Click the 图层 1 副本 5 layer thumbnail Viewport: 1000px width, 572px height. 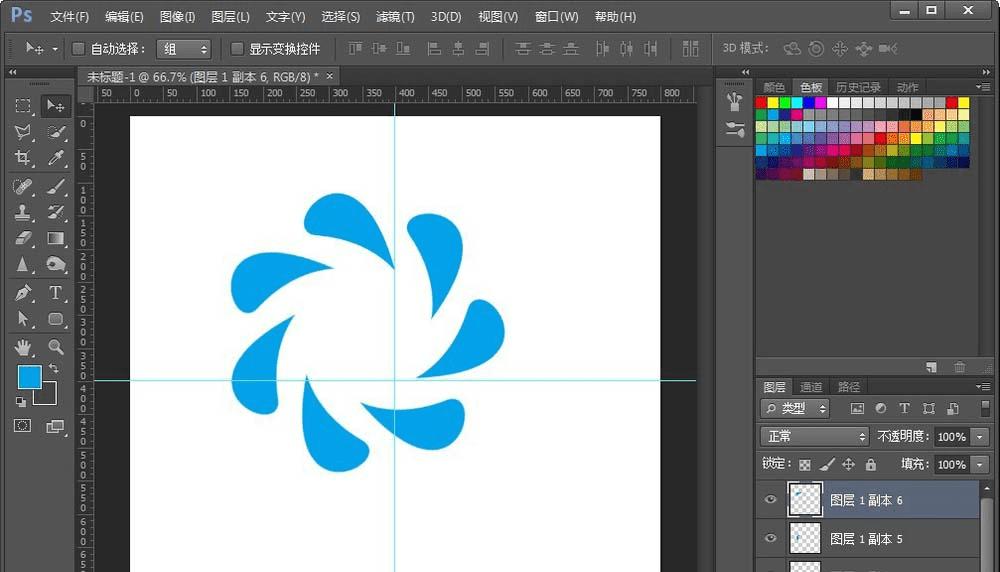pyautogui.click(x=805, y=538)
